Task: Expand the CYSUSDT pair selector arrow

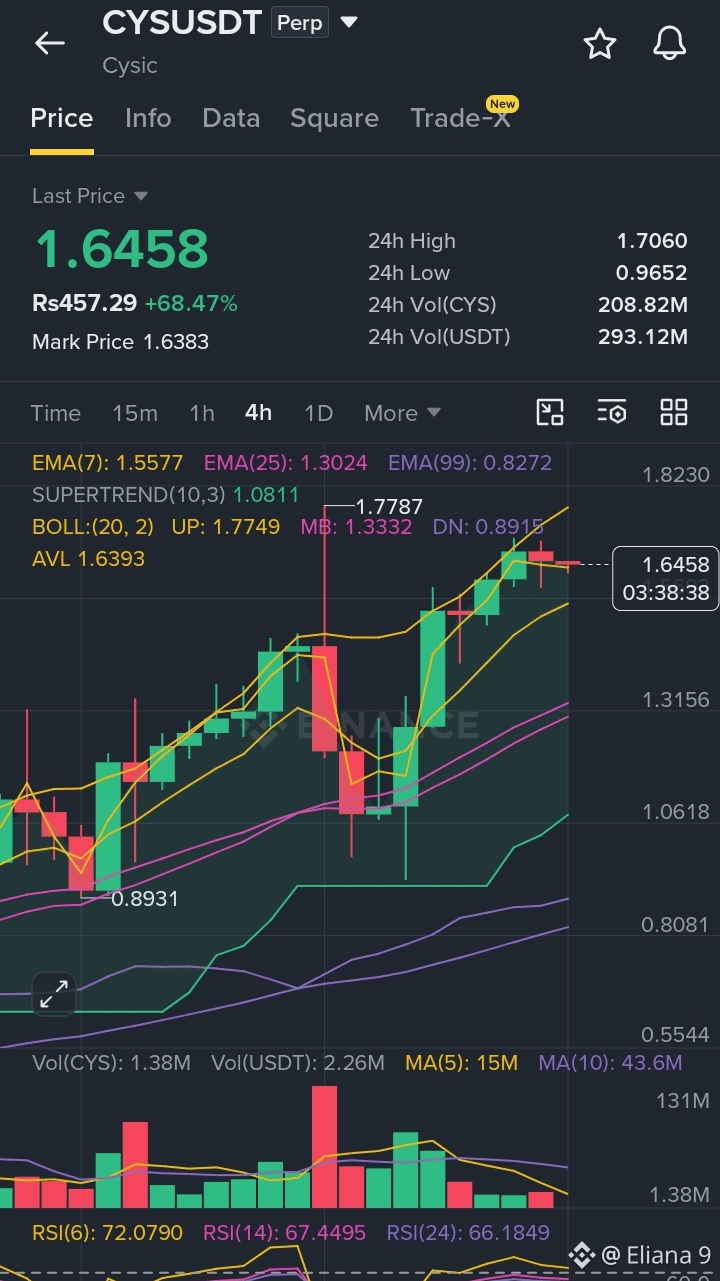Action: click(349, 22)
